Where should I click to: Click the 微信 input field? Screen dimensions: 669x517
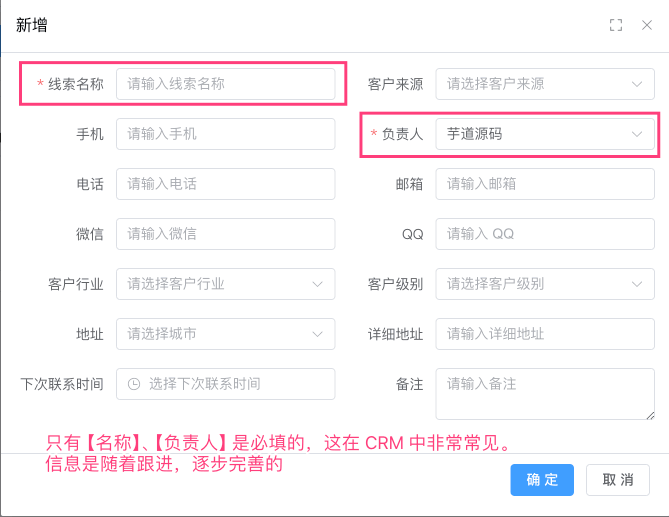[x=225, y=234]
